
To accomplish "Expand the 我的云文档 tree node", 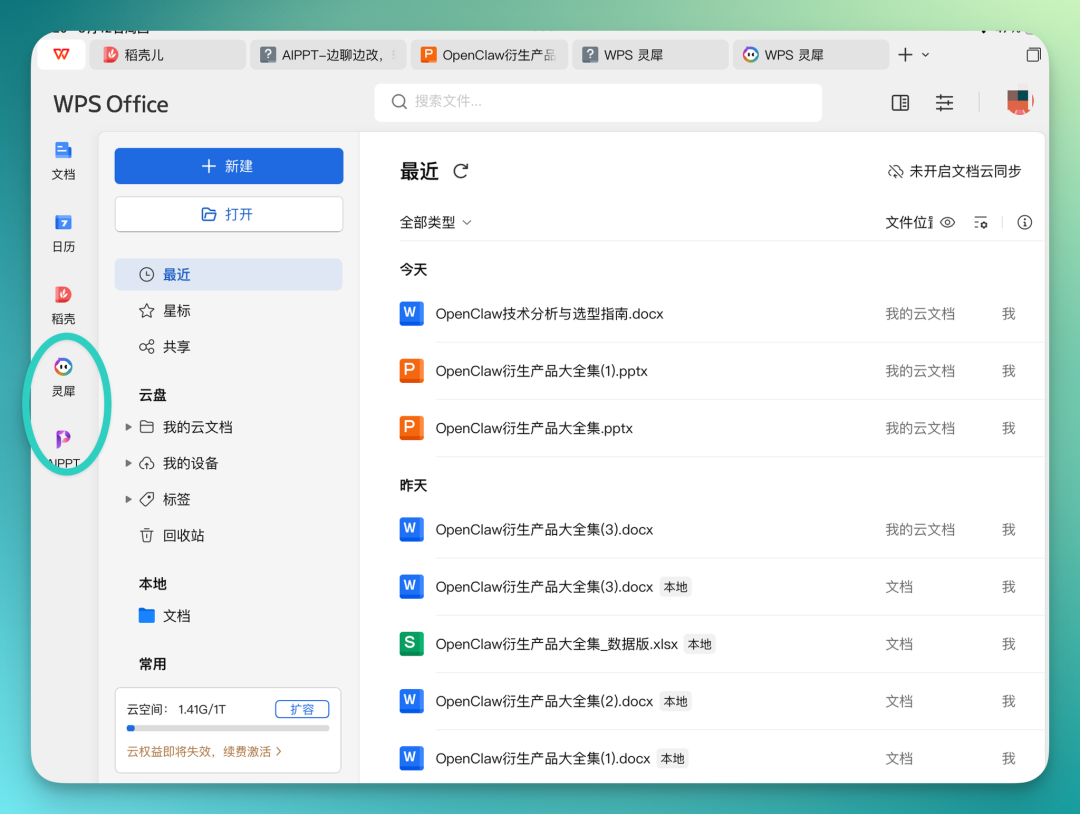I will [x=128, y=427].
